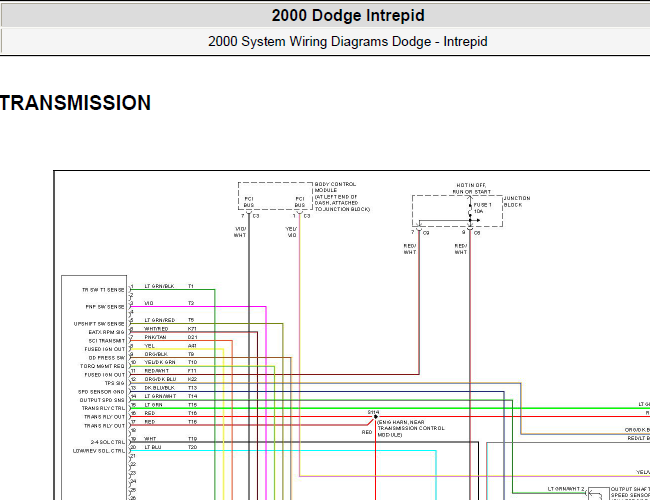The image size is (650, 500).
Task: Click the "BODY CONTROL MODULE" label
Action: (335, 187)
